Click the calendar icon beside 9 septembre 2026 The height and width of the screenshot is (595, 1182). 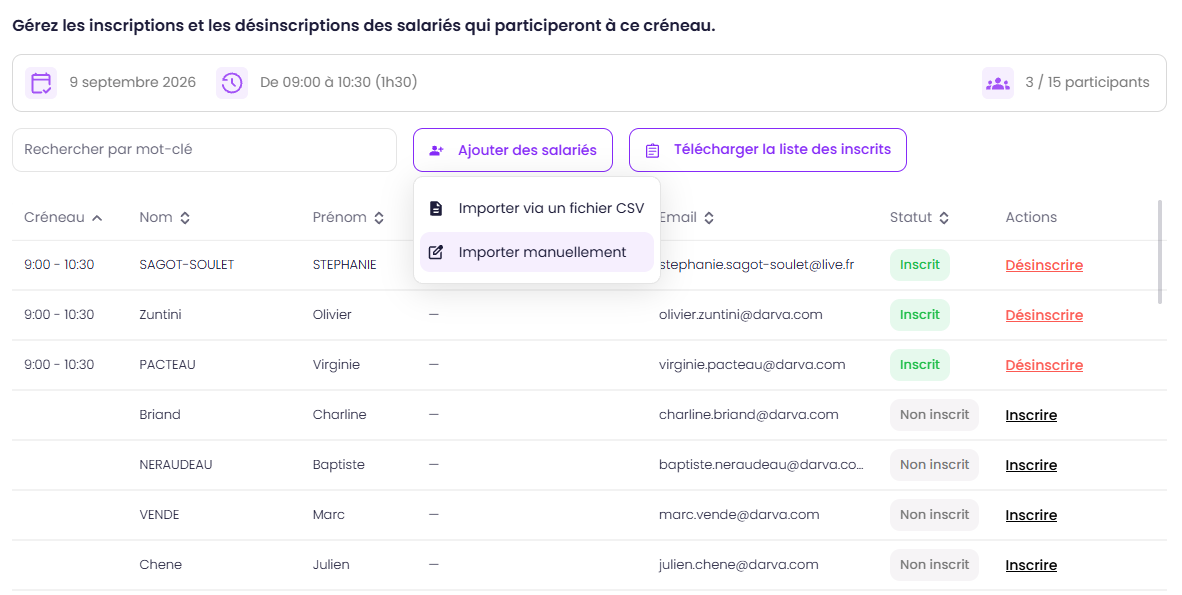[41, 83]
